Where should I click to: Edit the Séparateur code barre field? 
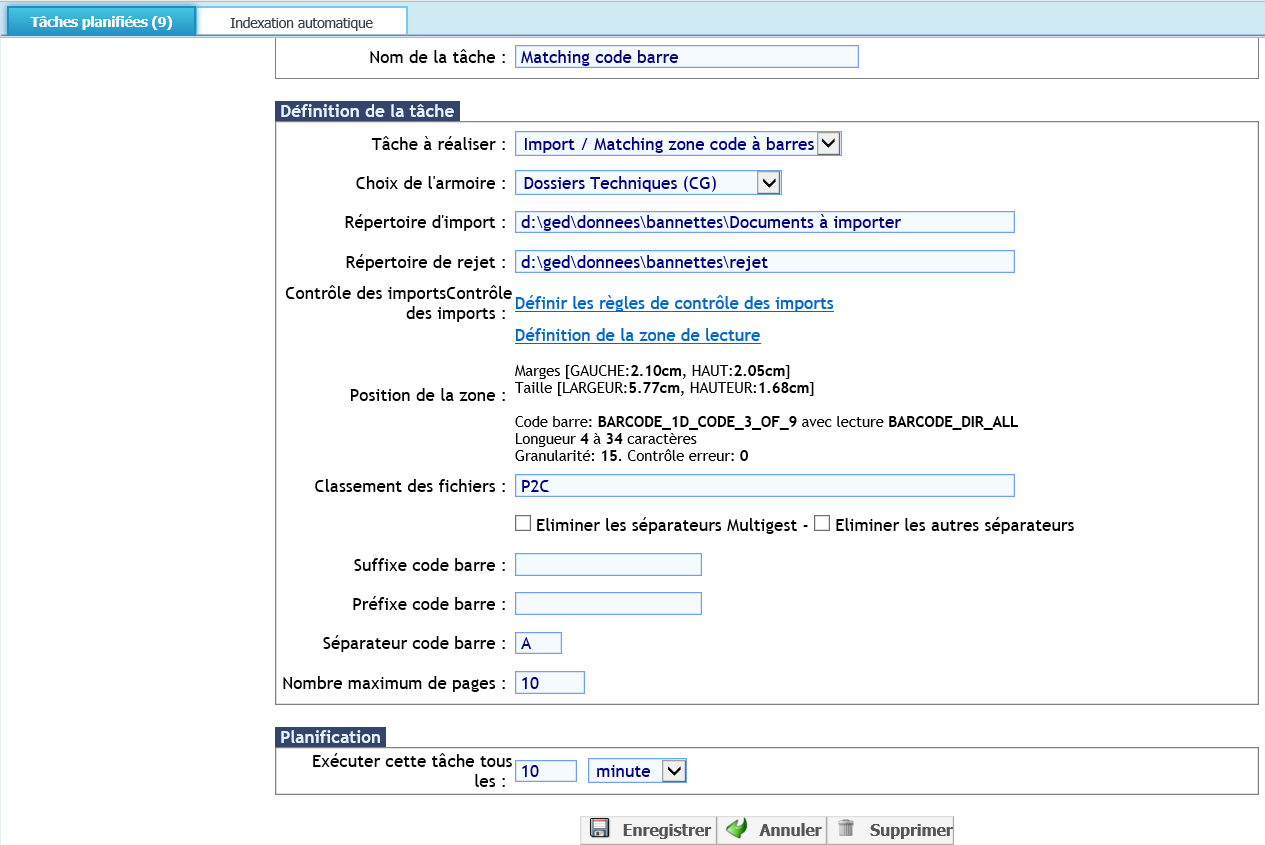(x=538, y=643)
